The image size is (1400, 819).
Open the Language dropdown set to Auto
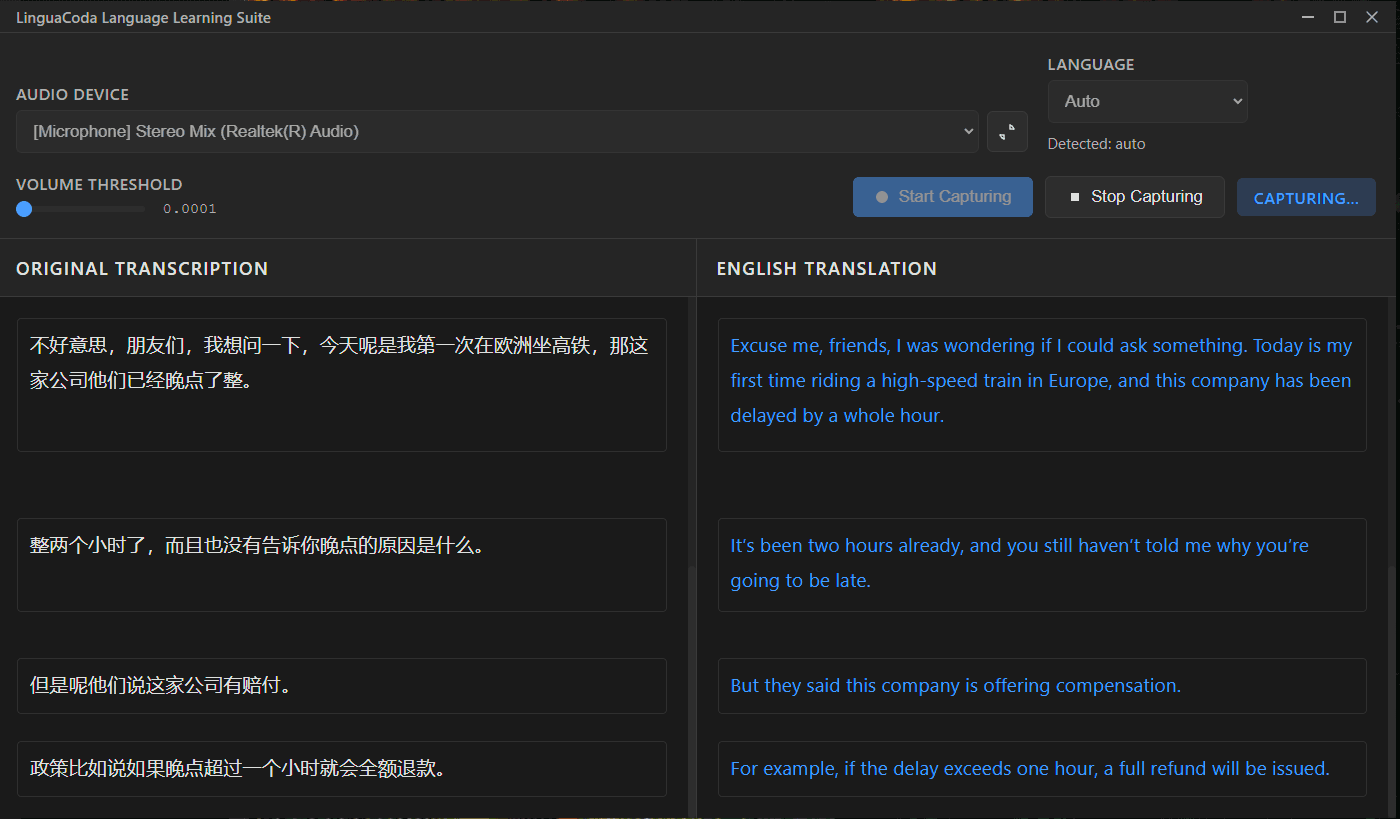tap(1147, 101)
